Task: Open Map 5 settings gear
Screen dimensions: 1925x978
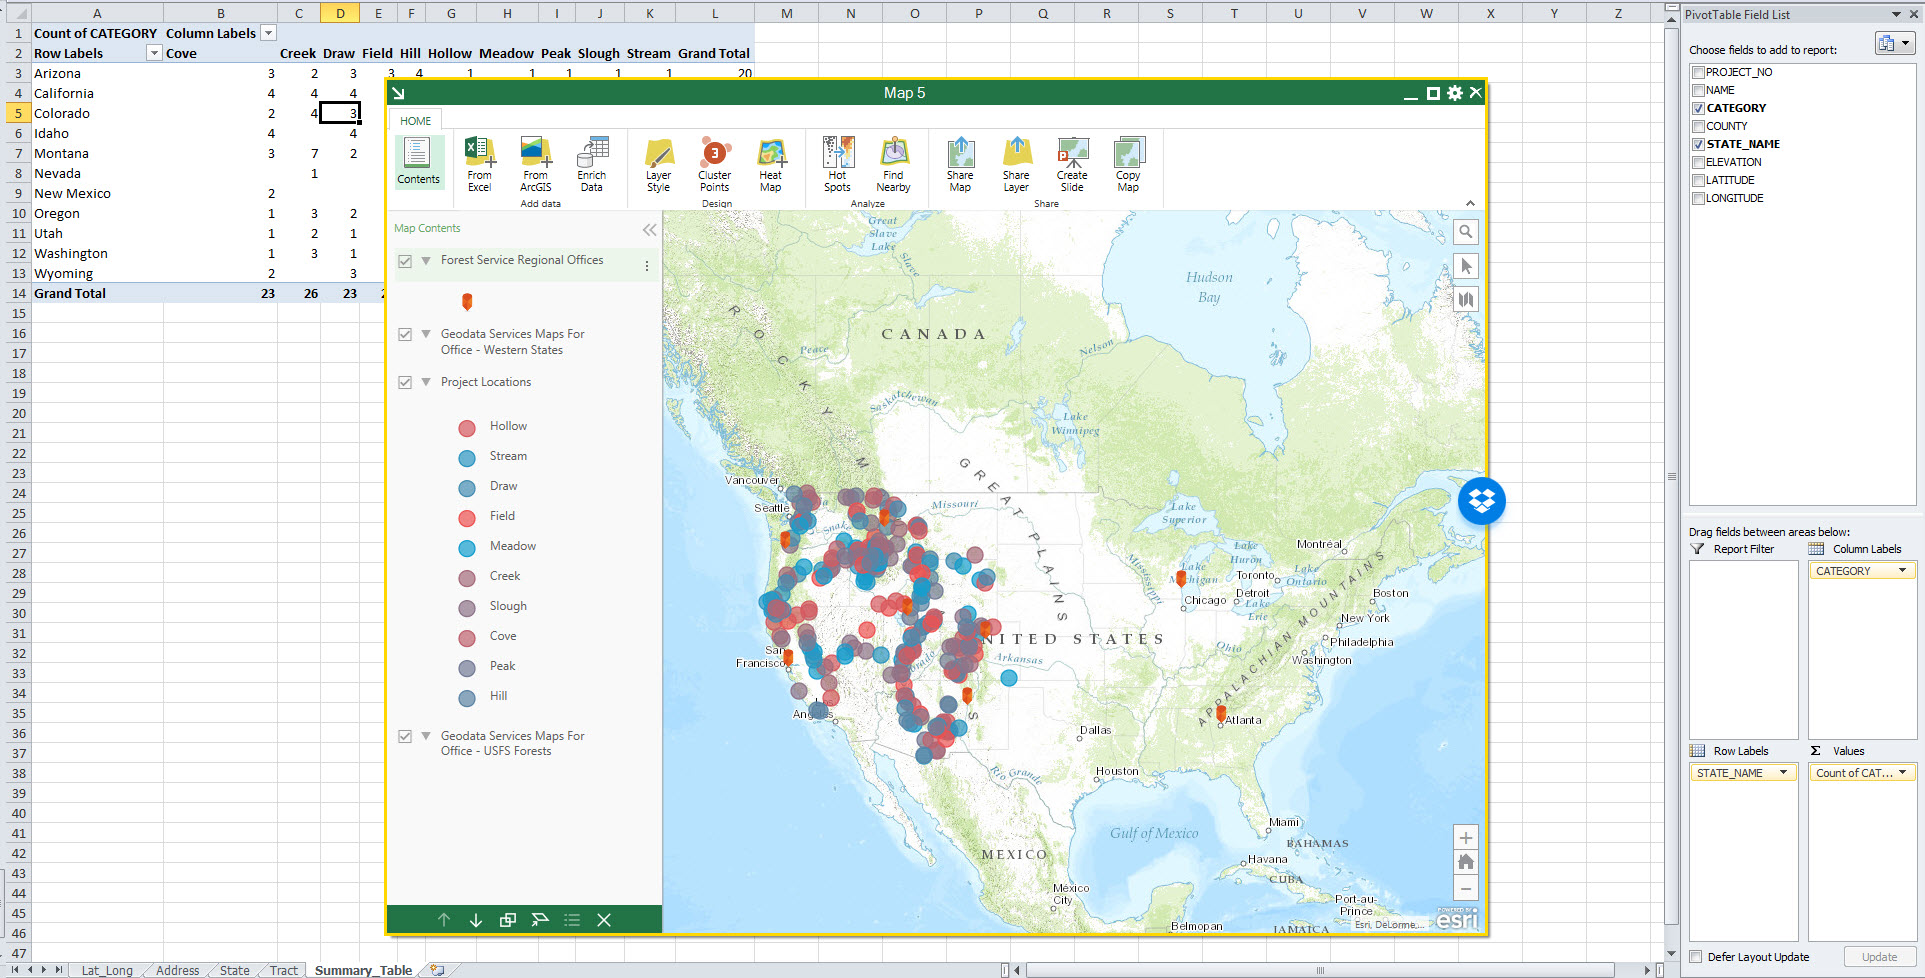Action: [1455, 93]
